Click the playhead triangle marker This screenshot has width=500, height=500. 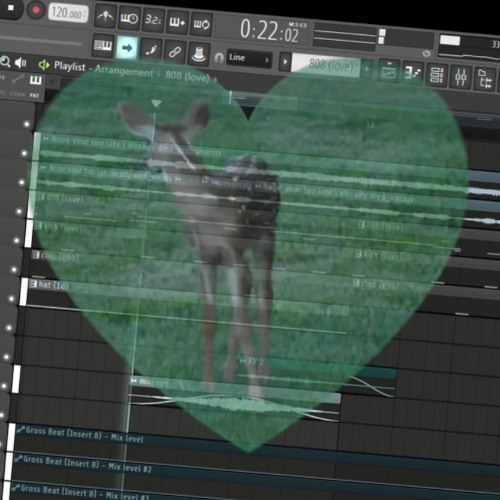coord(156,104)
